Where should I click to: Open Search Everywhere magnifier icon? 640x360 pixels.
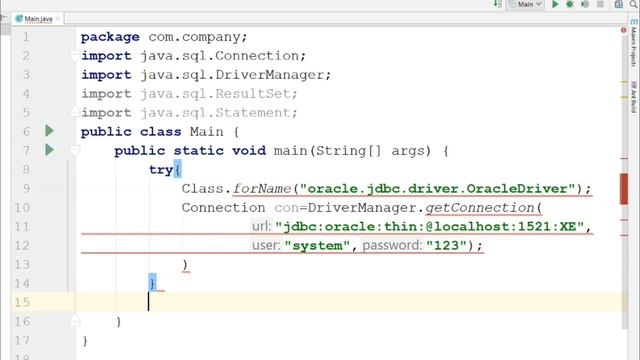pos(634,4)
